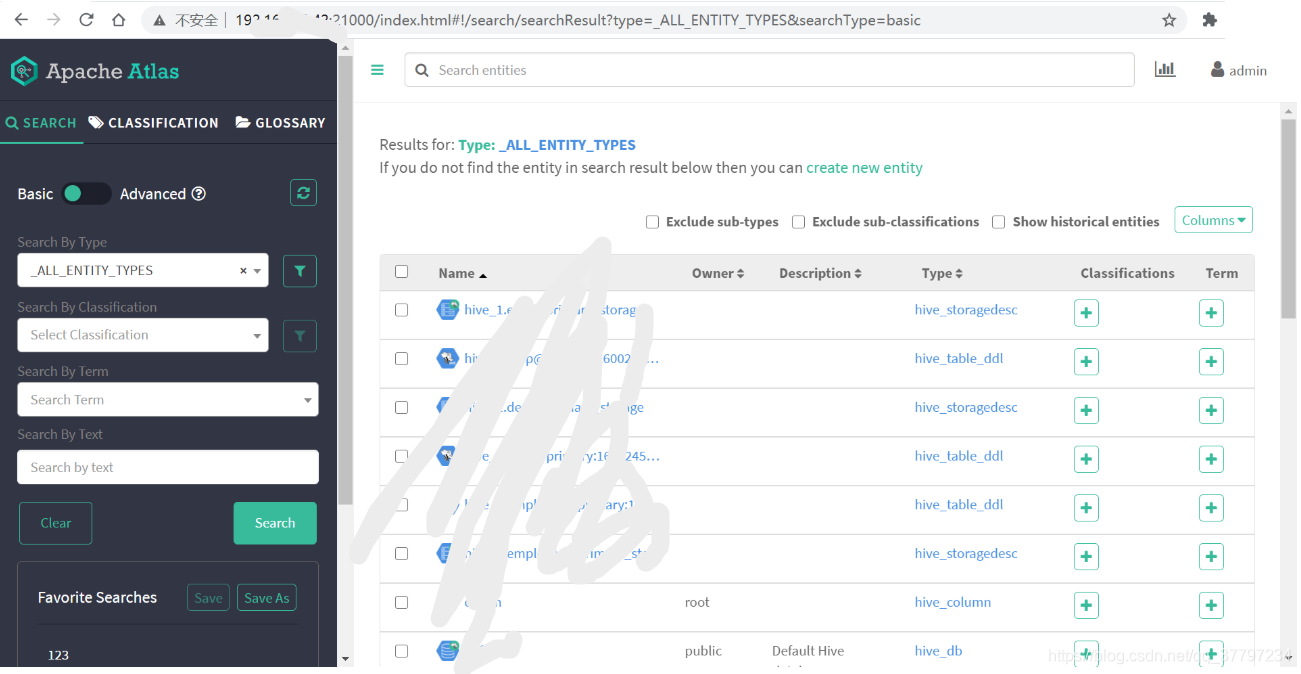Click the Search by text field
Screen dimensions: 1301x674
coord(168,467)
